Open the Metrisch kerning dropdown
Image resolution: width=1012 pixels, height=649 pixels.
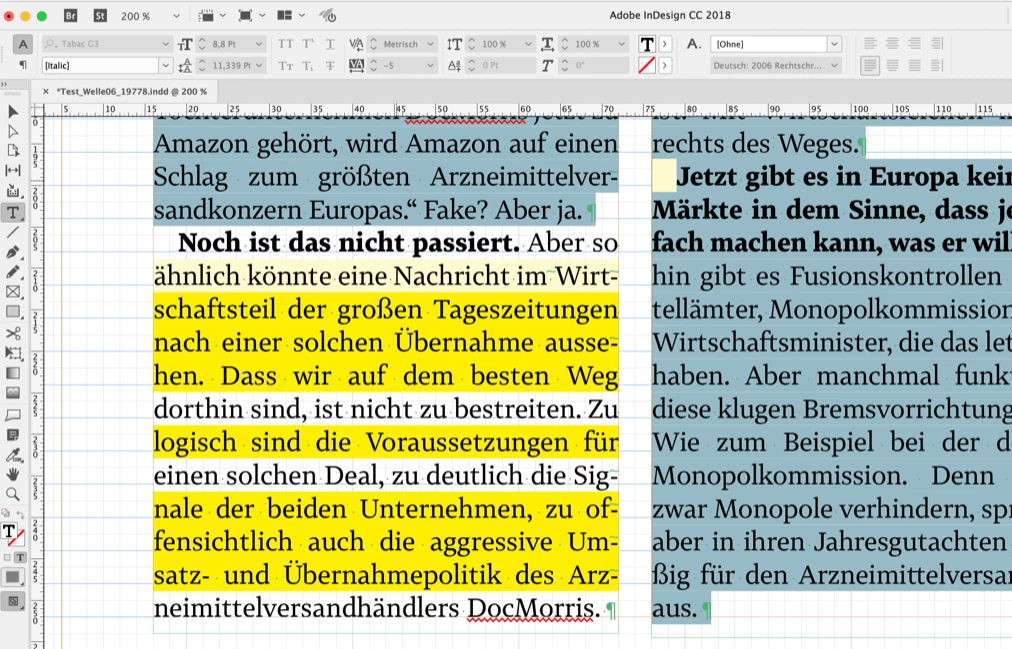tap(430, 44)
